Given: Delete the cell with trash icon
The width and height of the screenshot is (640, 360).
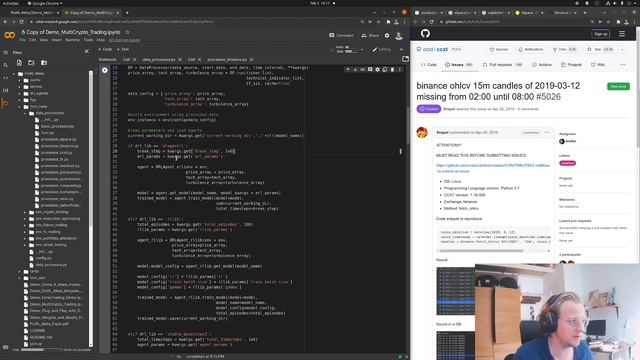Looking at the screenshot, I should click(x=392, y=70).
